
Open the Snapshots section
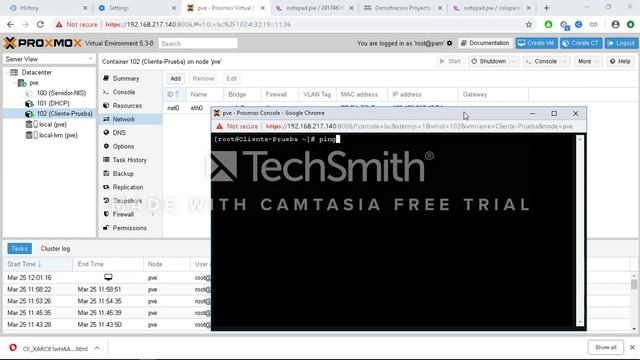coord(127,201)
